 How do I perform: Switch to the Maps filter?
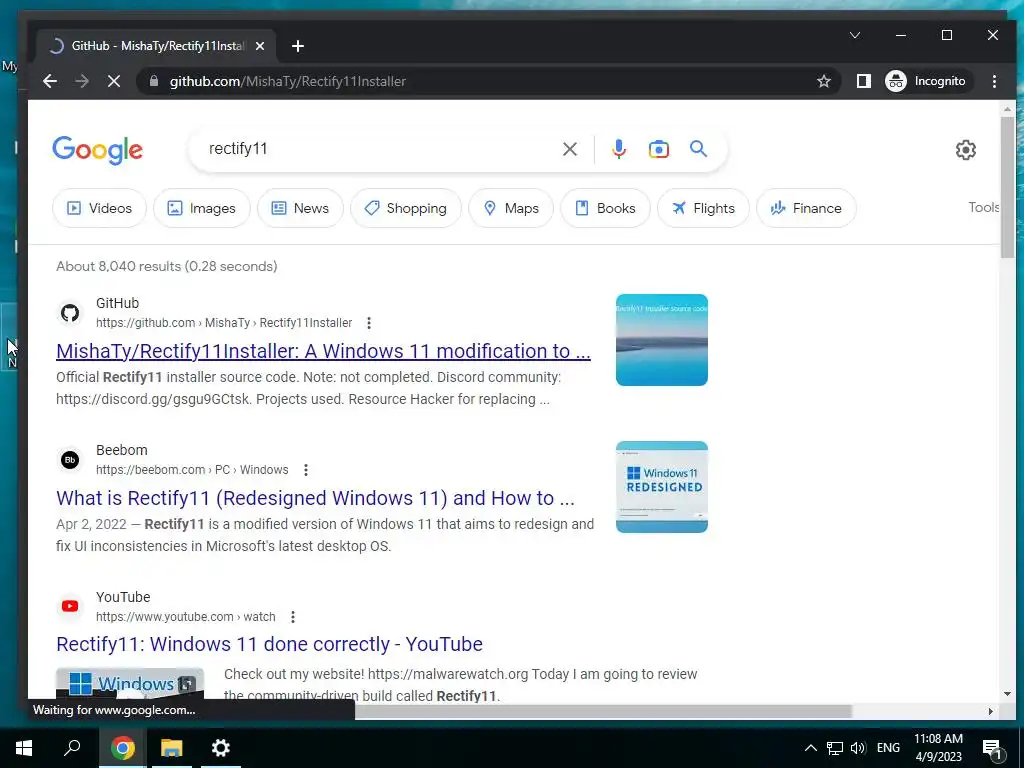tap(511, 208)
